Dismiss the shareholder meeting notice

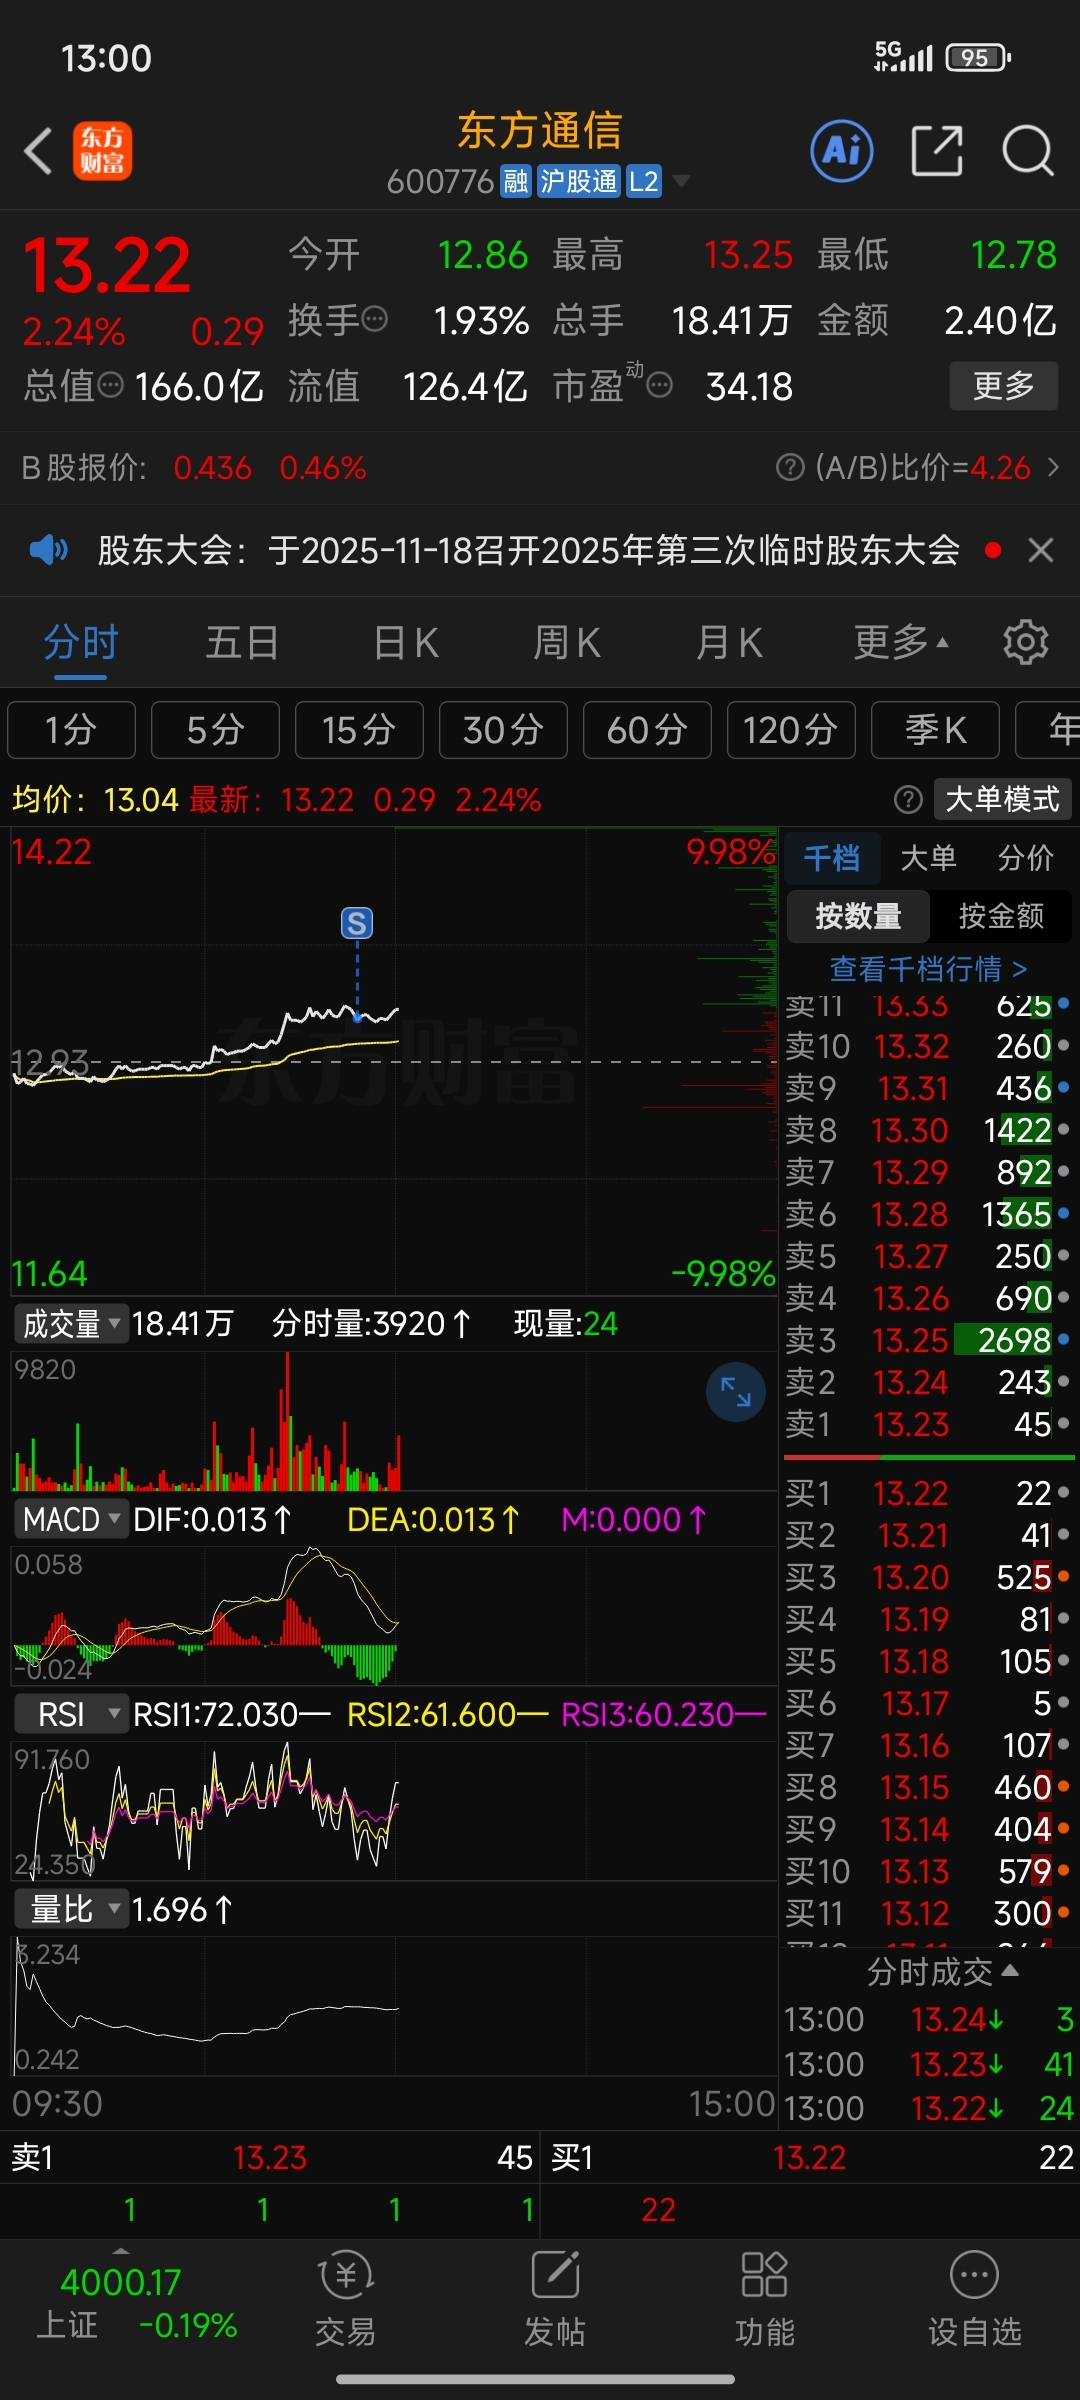pyautogui.click(x=1041, y=550)
